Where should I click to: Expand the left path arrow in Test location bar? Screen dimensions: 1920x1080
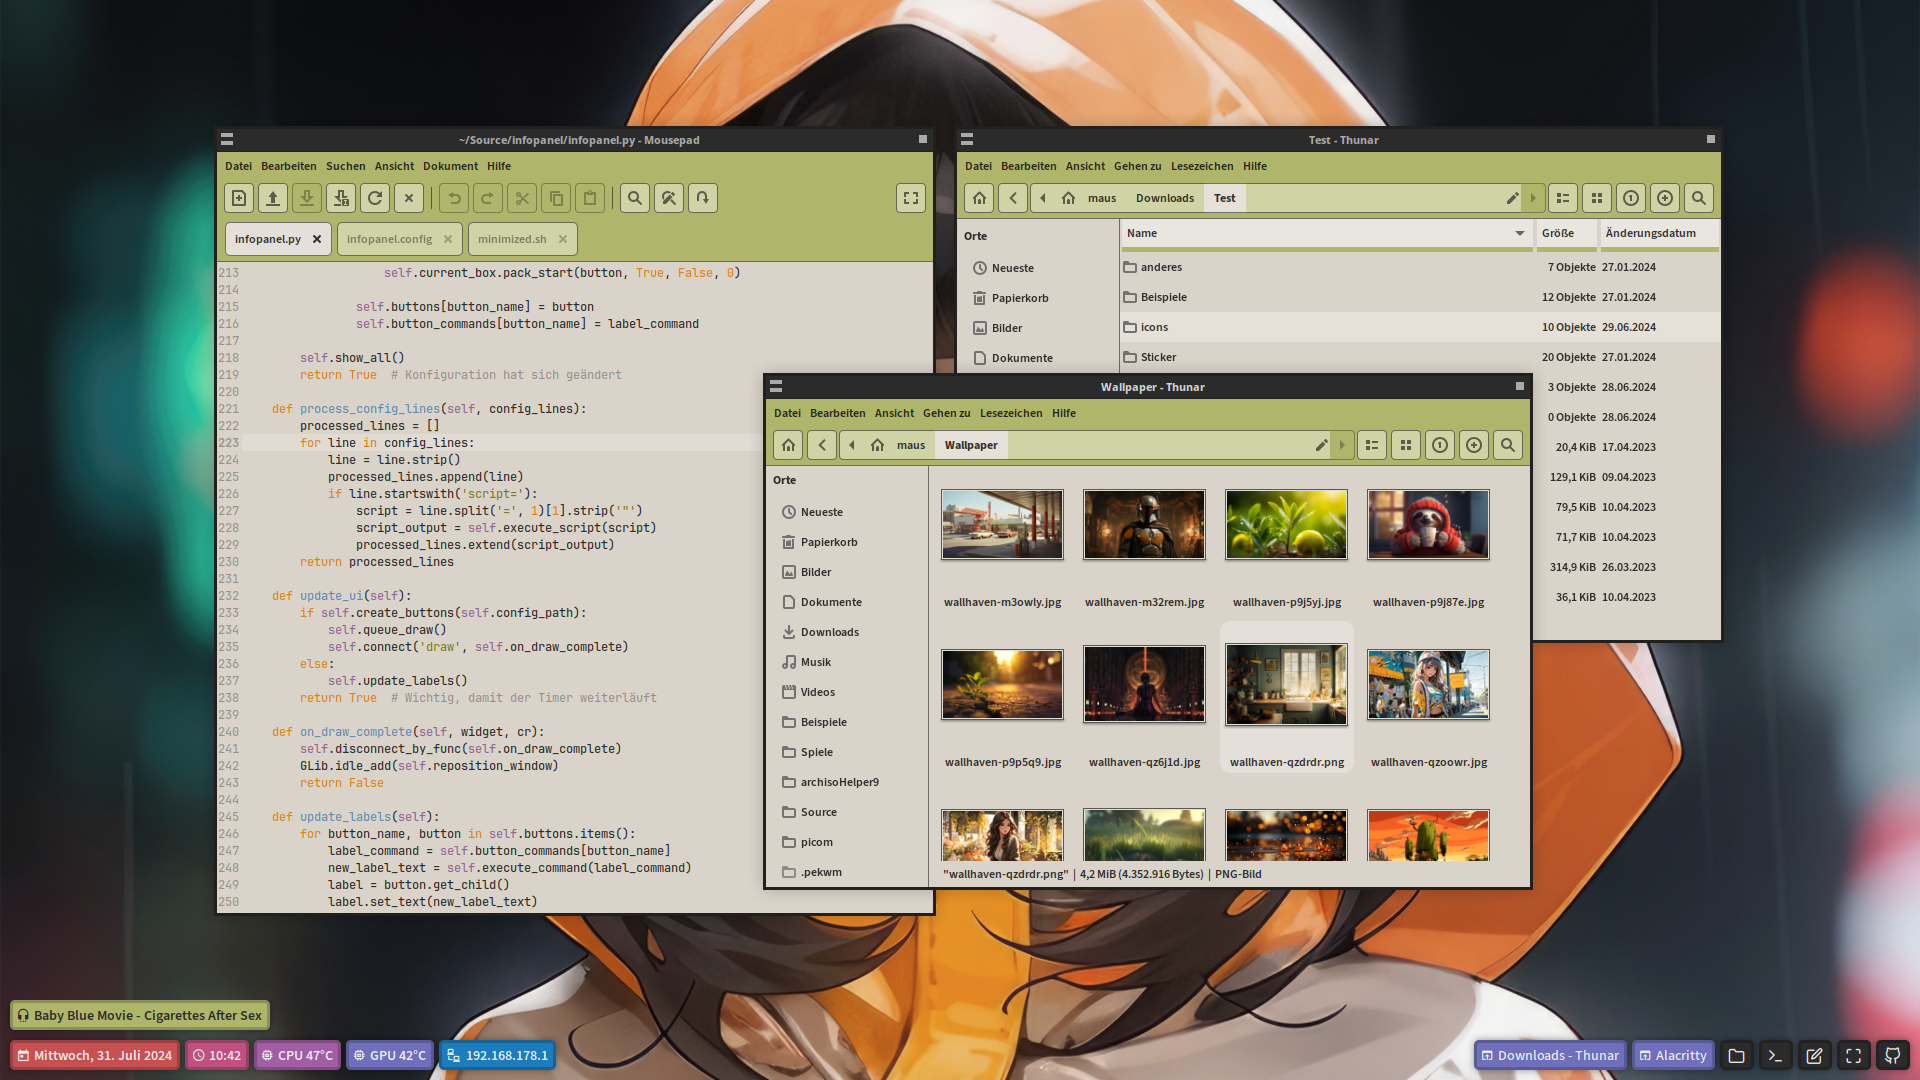(1043, 198)
